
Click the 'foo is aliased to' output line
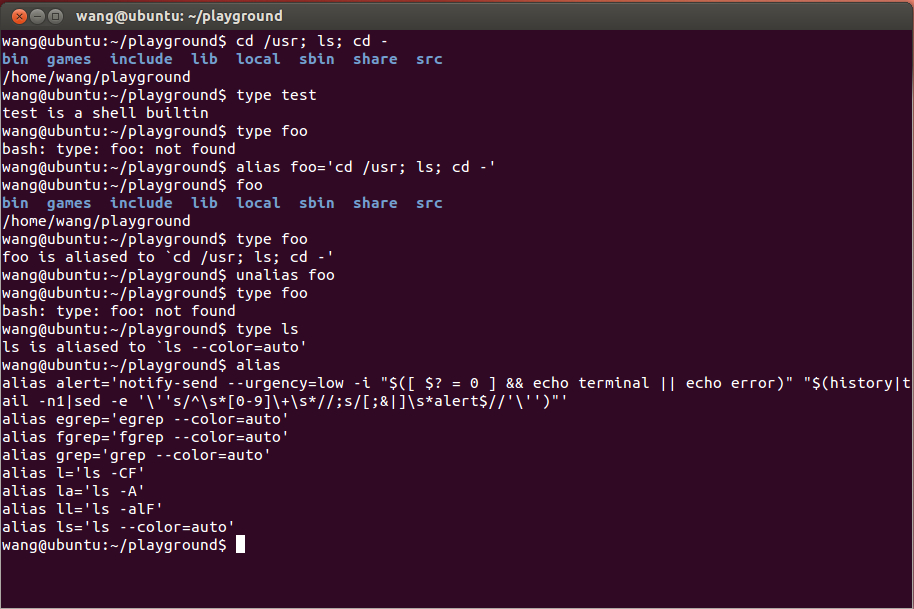(x=168, y=257)
